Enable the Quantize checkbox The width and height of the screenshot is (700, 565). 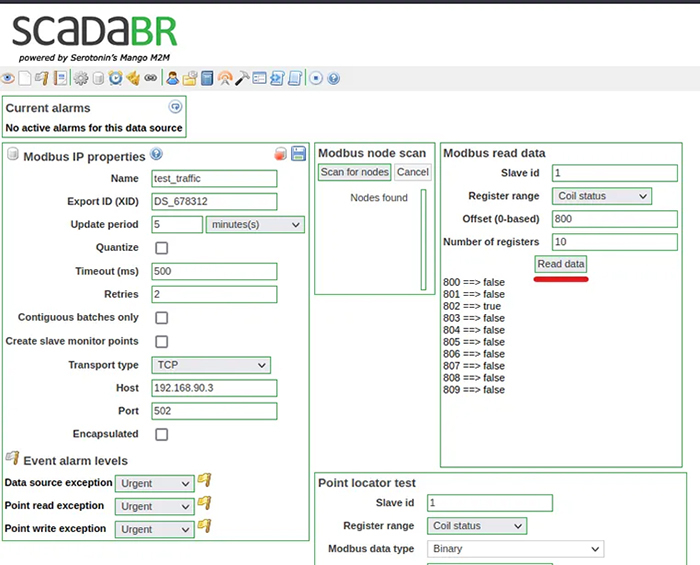tap(161, 248)
